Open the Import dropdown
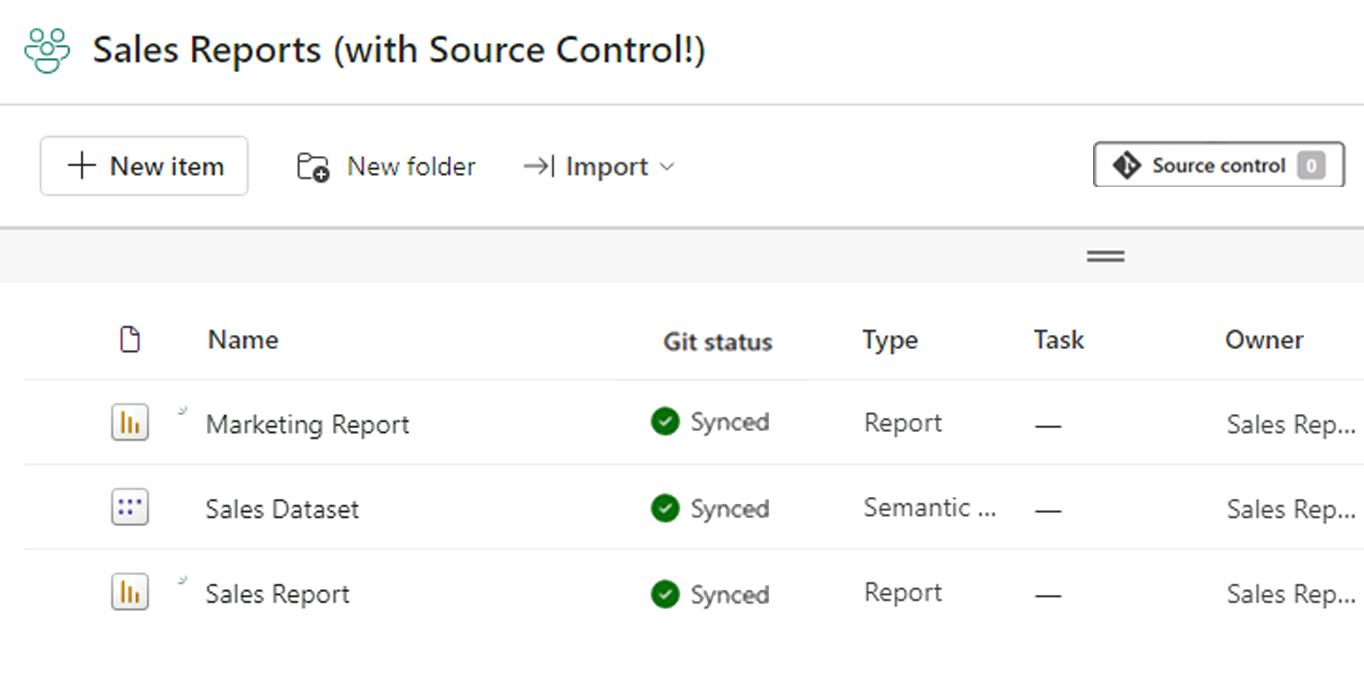Viewport: 1364px width, 684px height. (x=598, y=167)
